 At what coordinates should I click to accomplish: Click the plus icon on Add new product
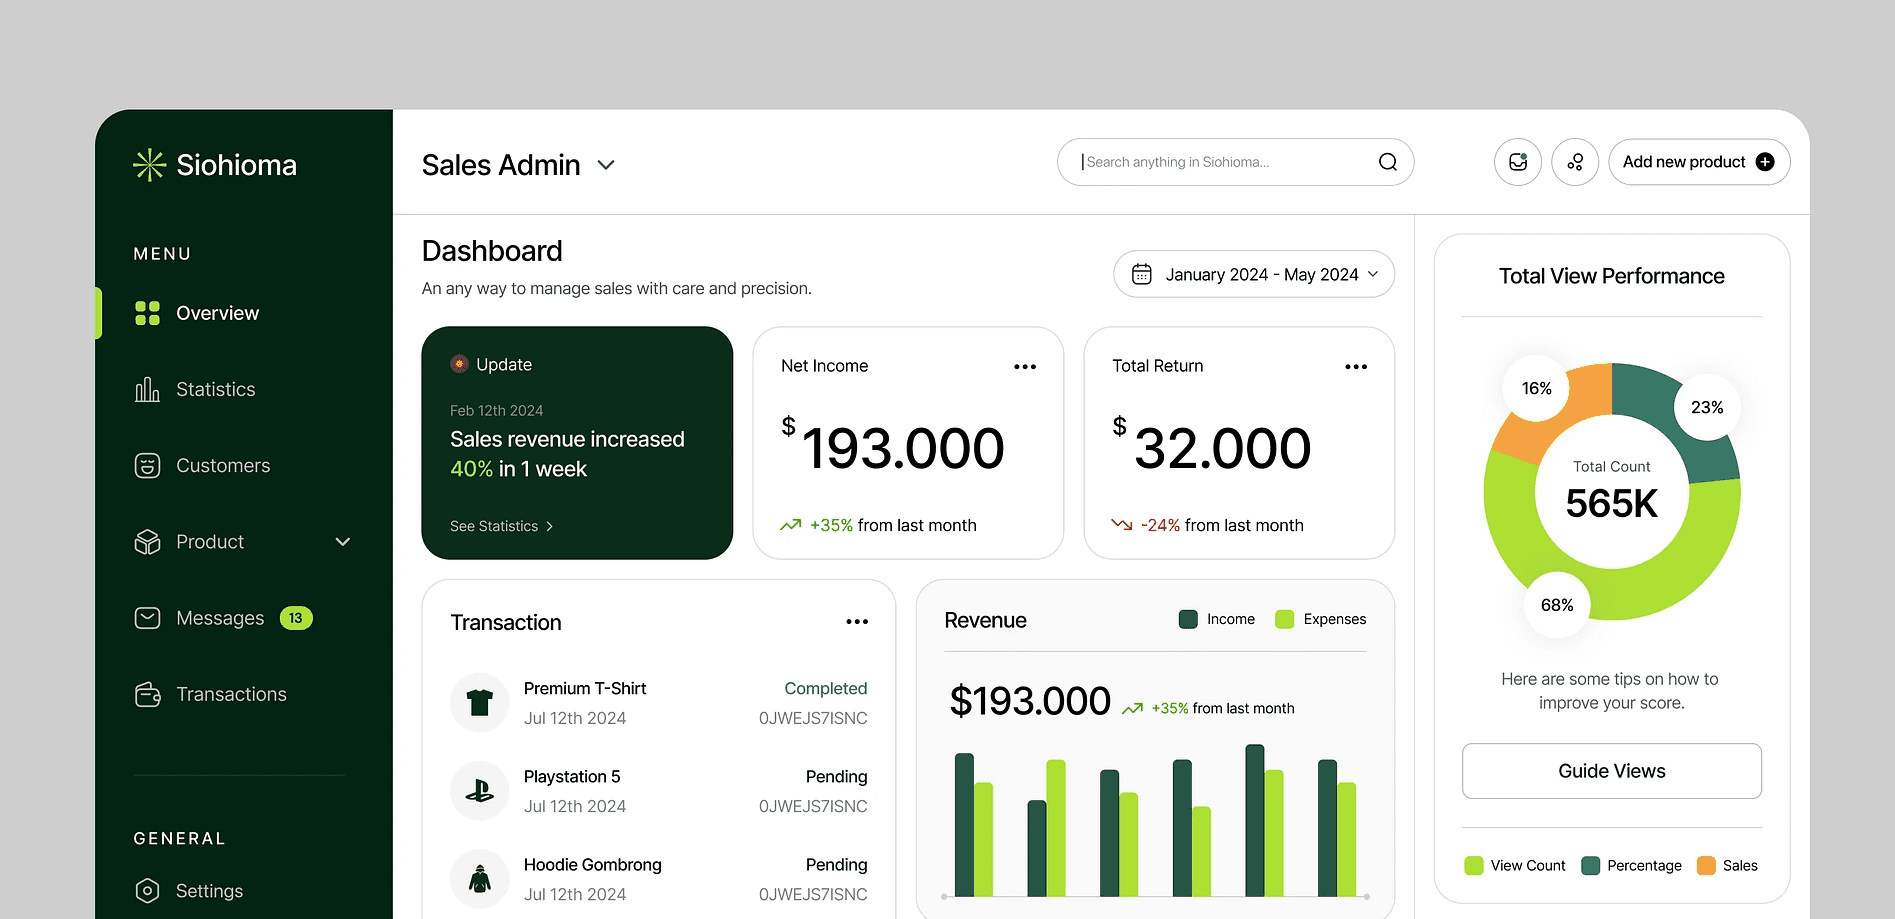[x=1765, y=162]
